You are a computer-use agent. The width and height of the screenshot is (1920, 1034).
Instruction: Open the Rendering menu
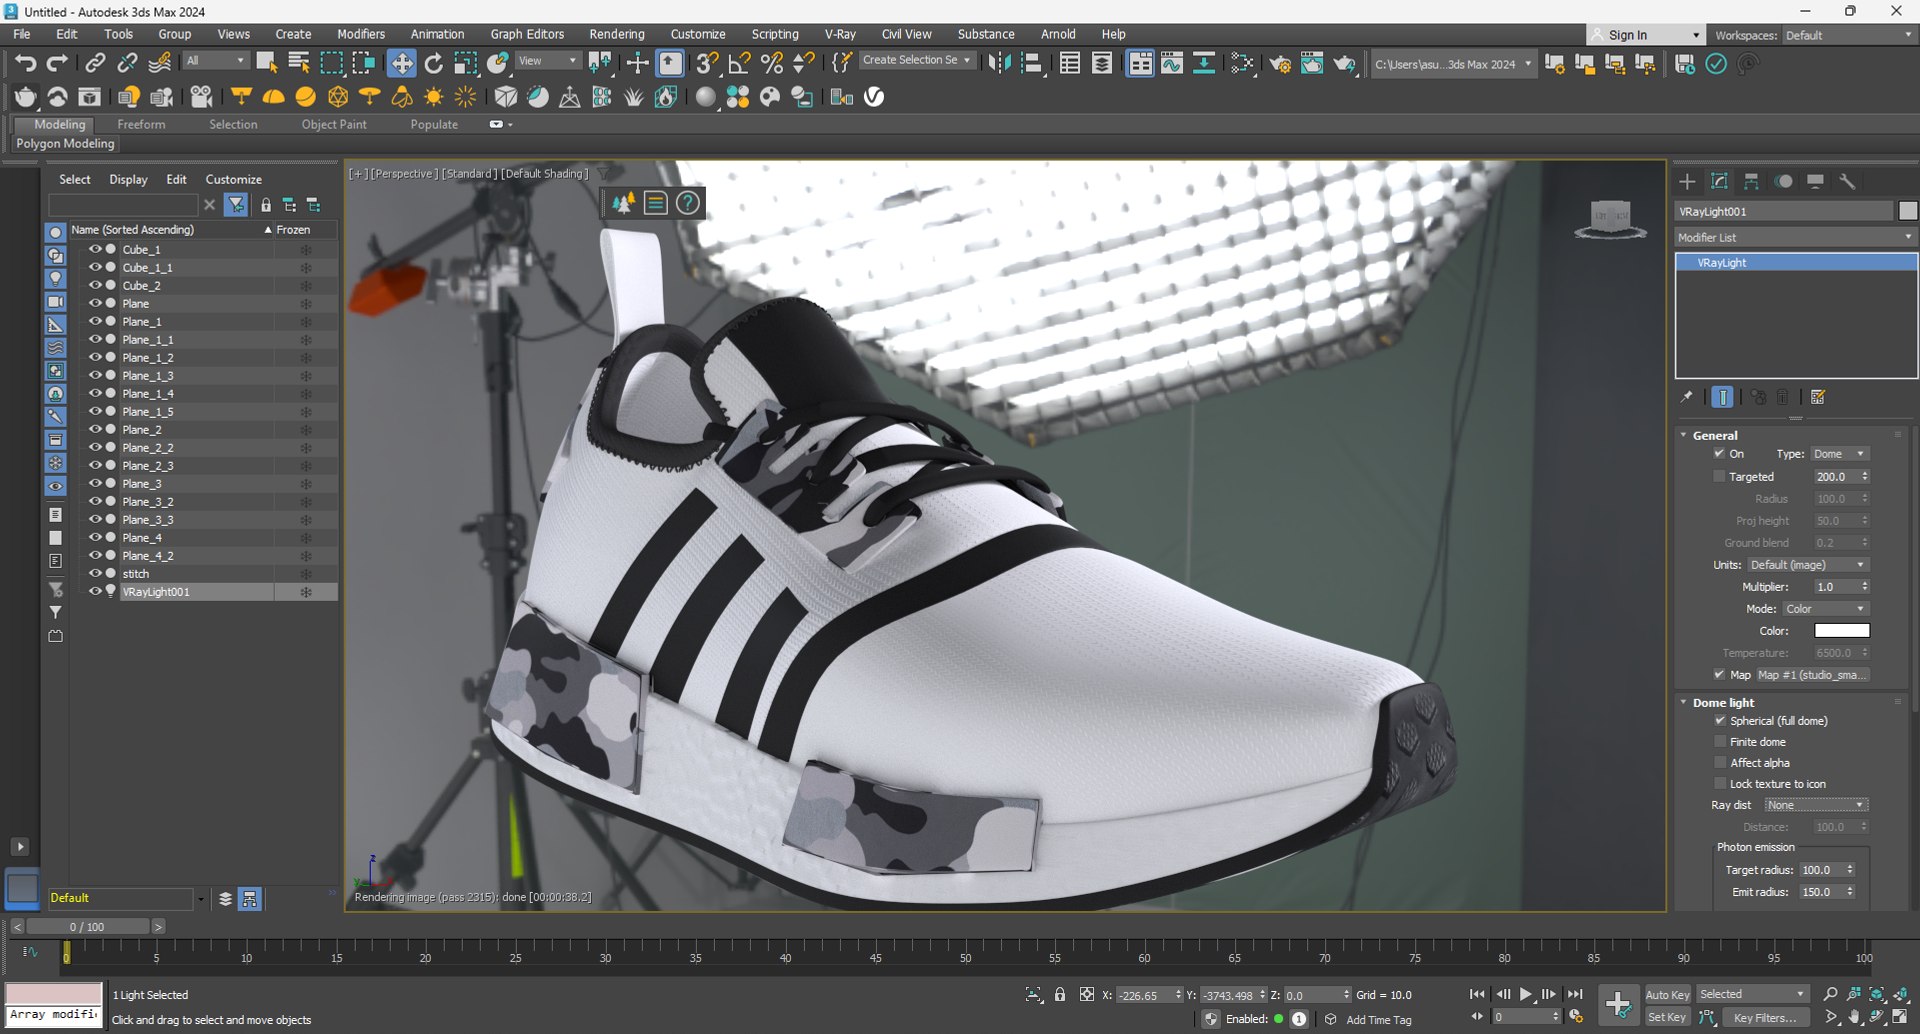[617, 34]
